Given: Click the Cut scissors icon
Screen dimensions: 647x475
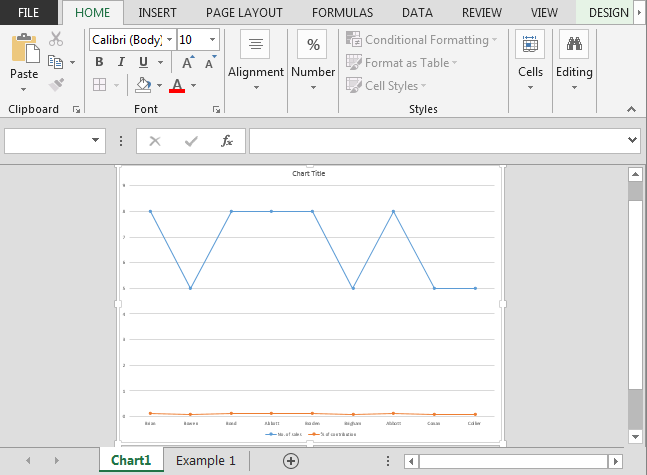Looking at the screenshot, I should [56, 39].
